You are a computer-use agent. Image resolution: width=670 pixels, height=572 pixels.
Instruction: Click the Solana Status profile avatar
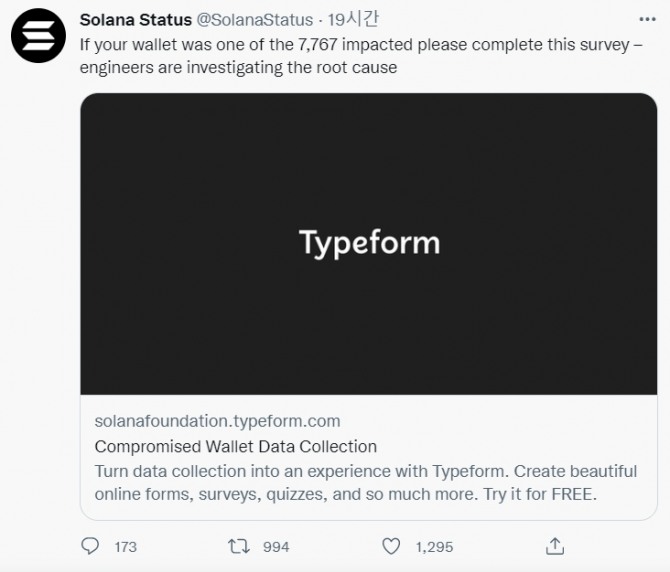(38, 35)
